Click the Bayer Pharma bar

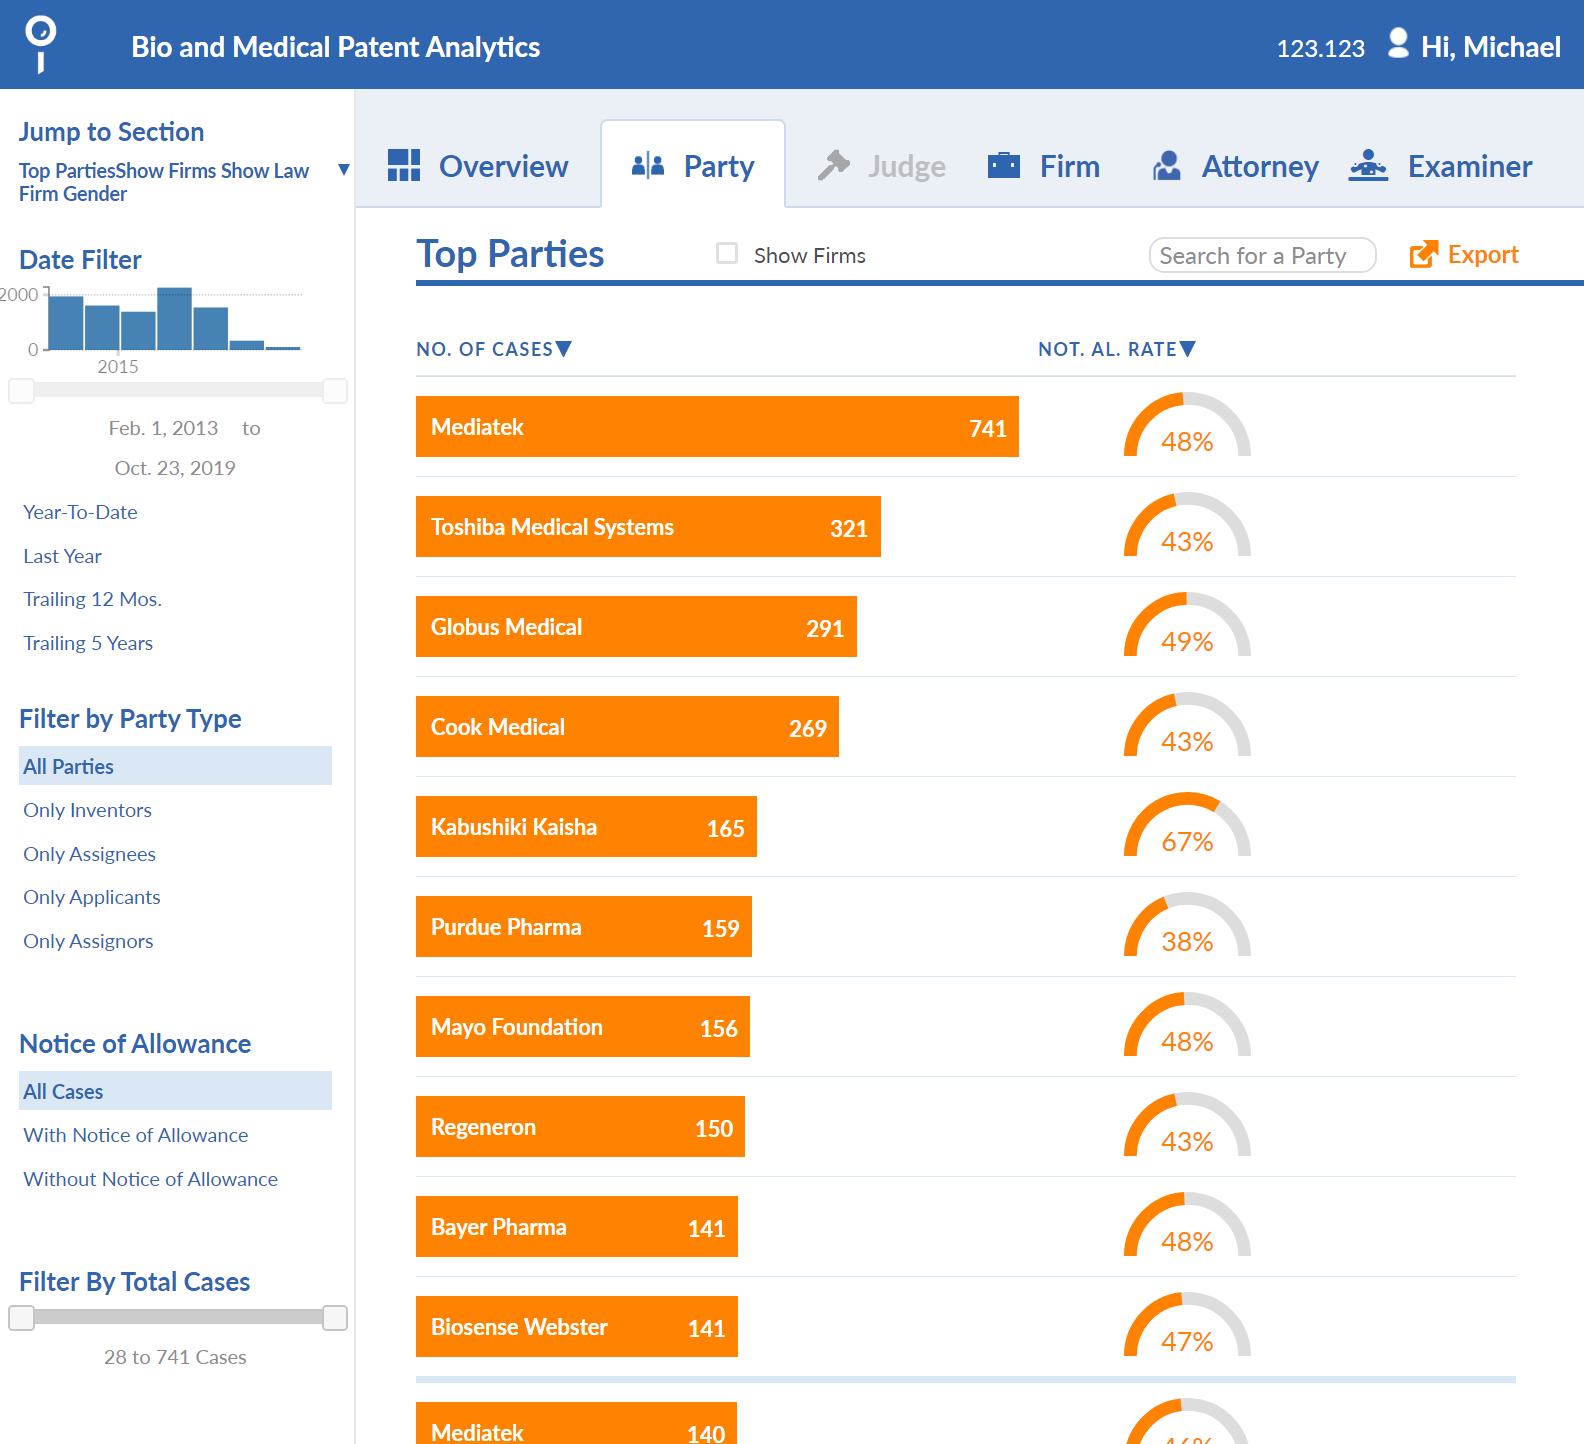577,1227
